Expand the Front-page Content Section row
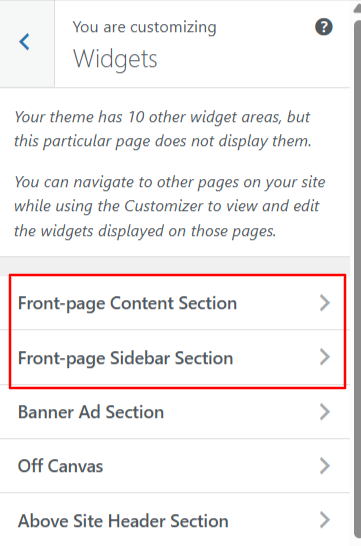The height and width of the screenshot is (546, 361). point(175,303)
